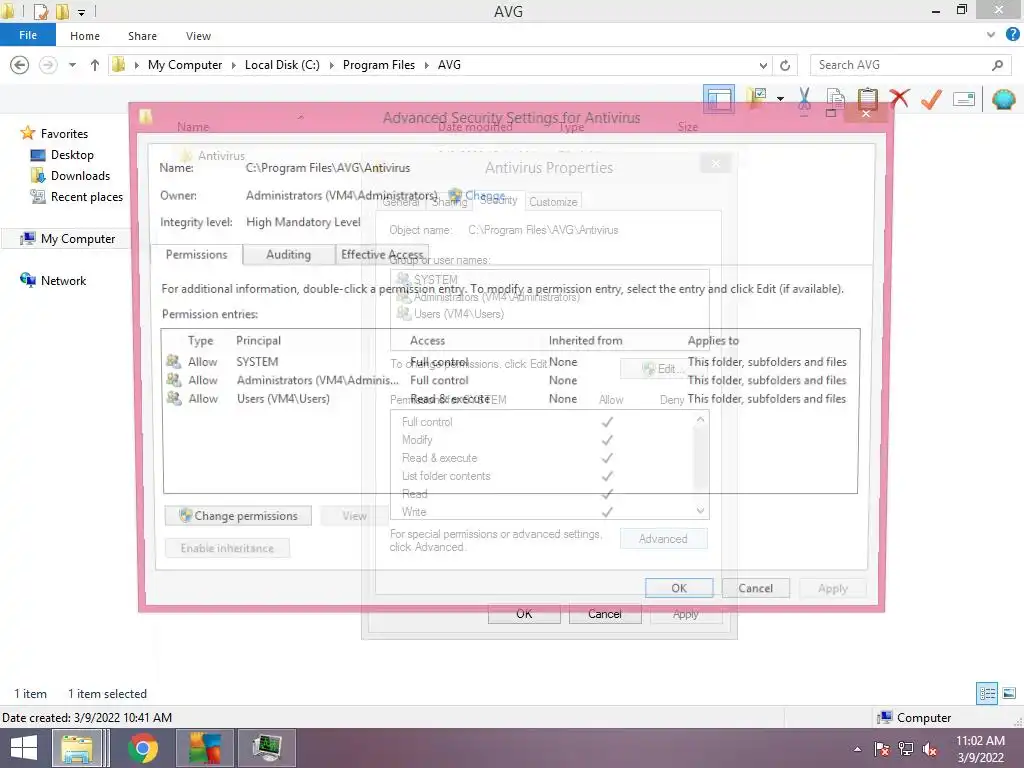Screen dimensions: 1024x768
Task: Click scroll-down arrow of the permissions list
Action: [x=700, y=511]
